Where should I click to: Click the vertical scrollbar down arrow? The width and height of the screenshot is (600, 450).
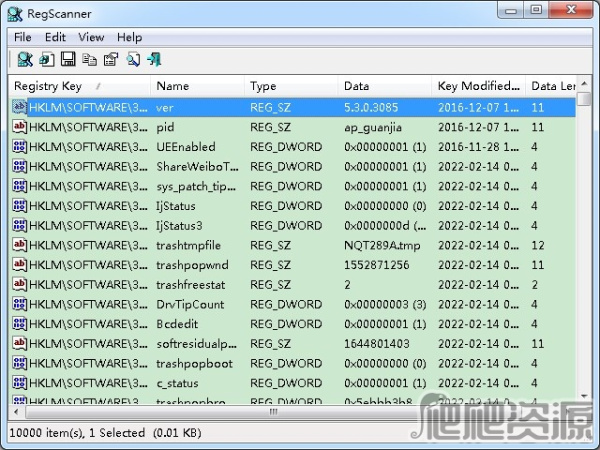pos(584,396)
